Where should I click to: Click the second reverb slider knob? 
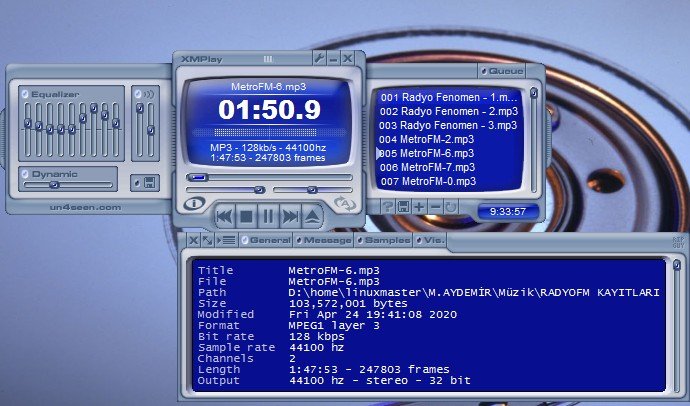pos(150,130)
